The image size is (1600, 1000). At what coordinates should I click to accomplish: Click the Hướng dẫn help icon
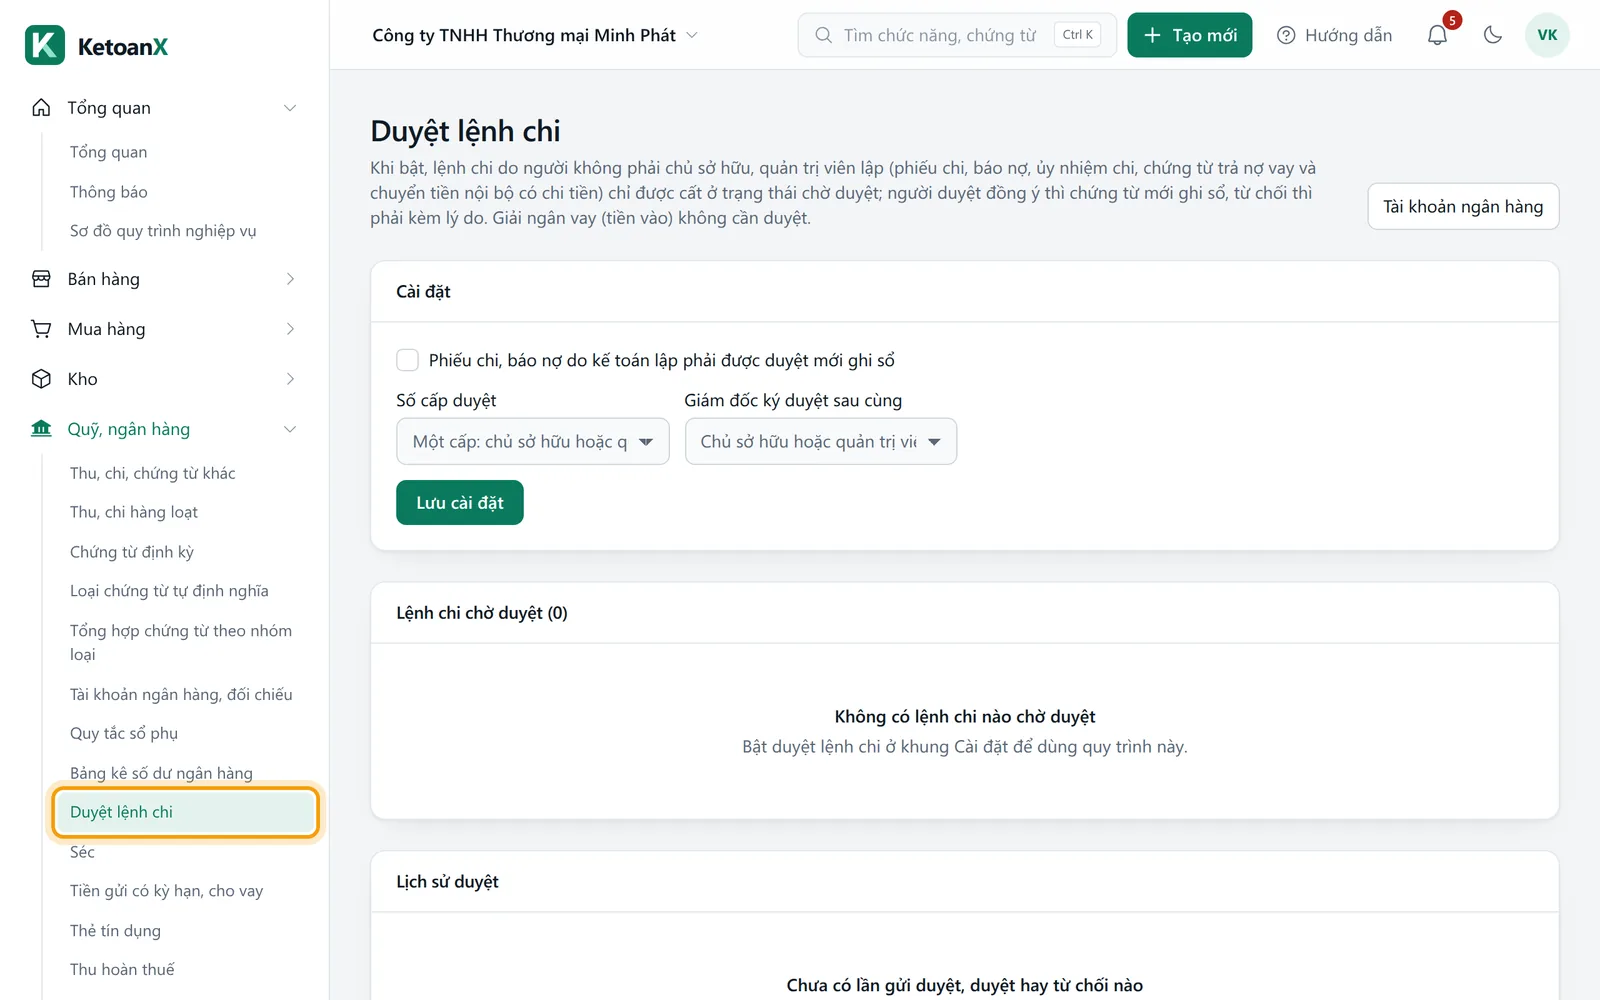[1286, 35]
